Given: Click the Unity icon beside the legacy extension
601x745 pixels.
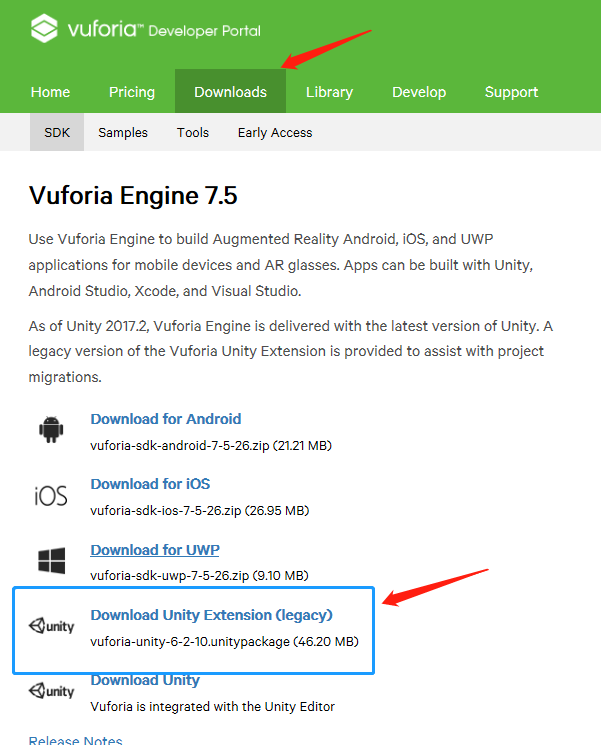Looking at the screenshot, I should click(x=51, y=627).
